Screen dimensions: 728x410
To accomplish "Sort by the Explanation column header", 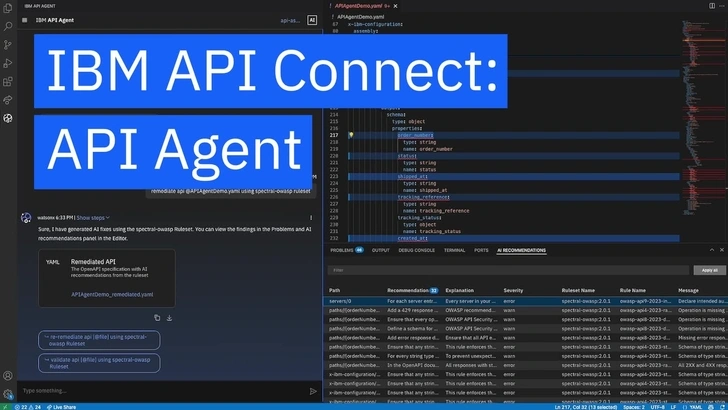I will 459,290.
